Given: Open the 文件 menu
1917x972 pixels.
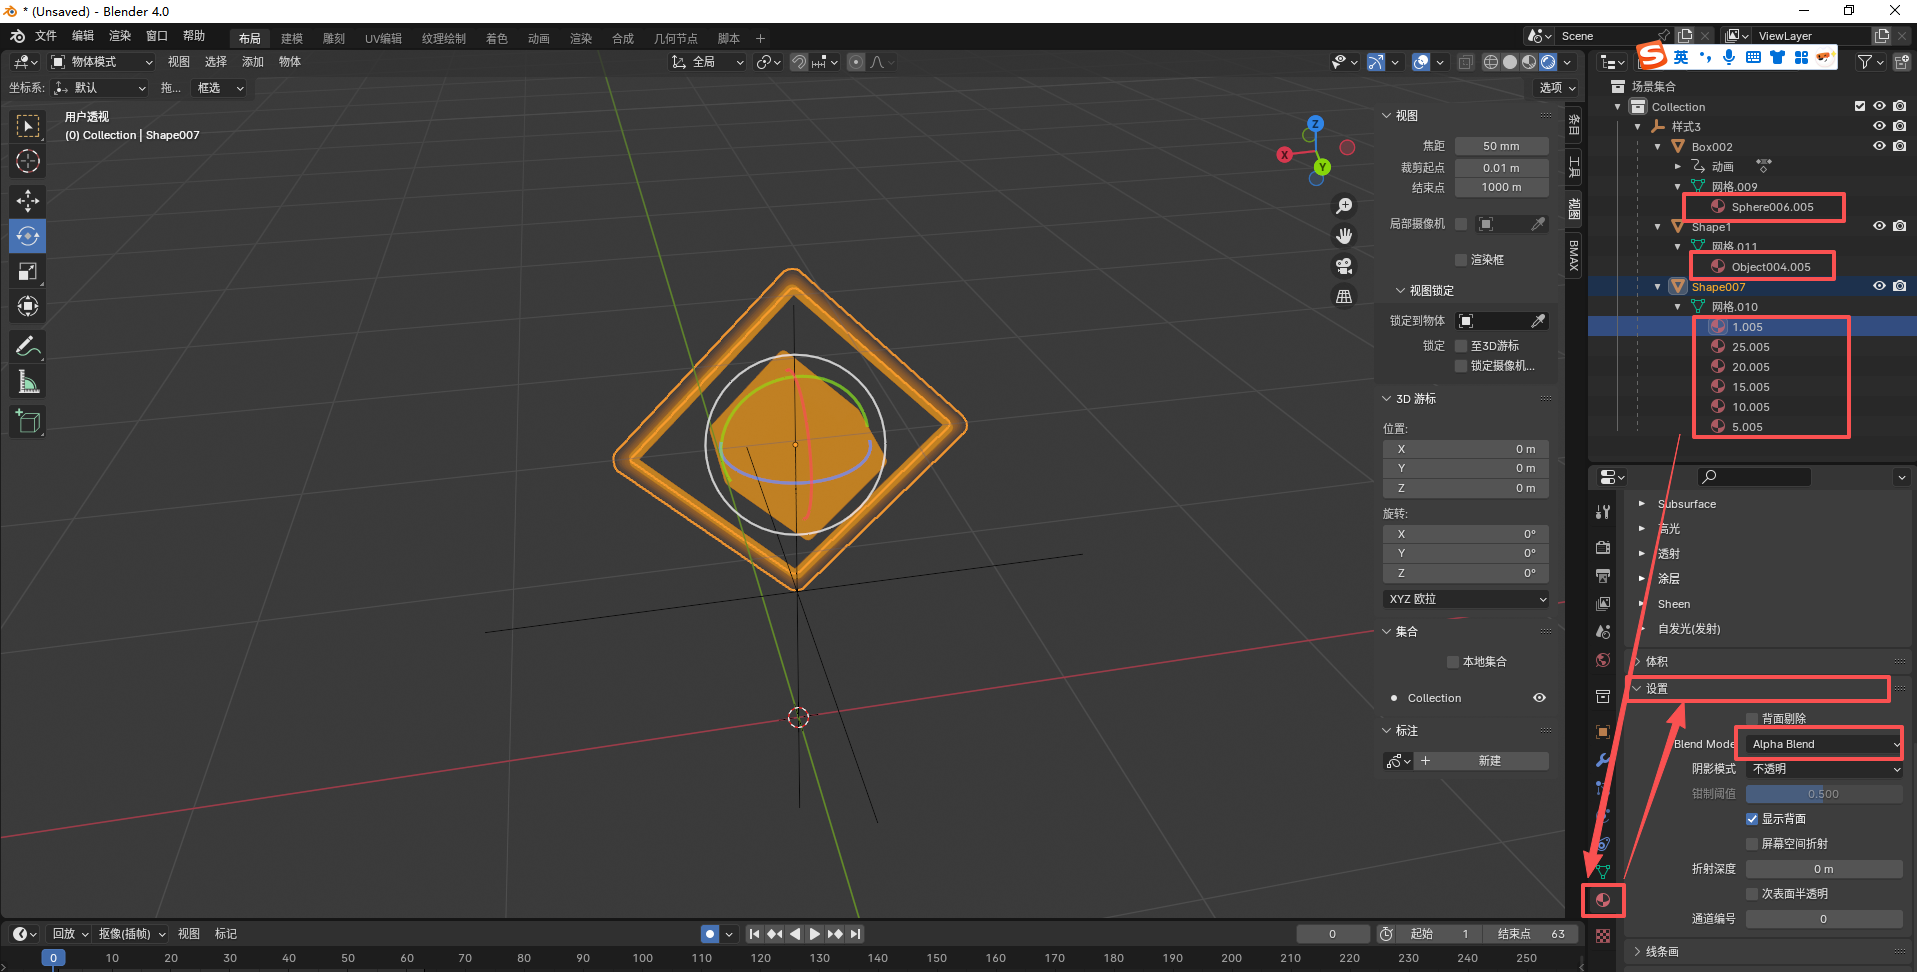Looking at the screenshot, I should coord(46,36).
